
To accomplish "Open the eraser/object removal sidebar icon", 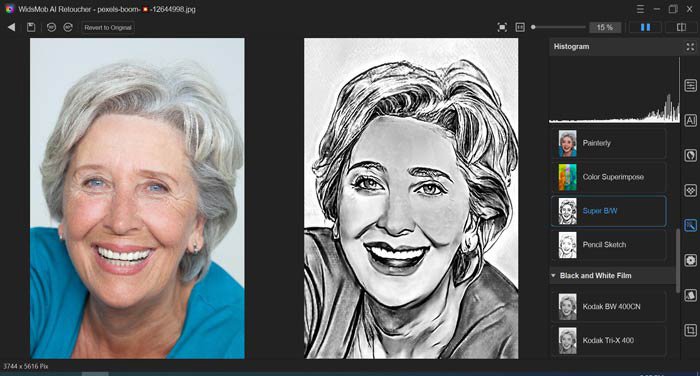I will (x=691, y=295).
